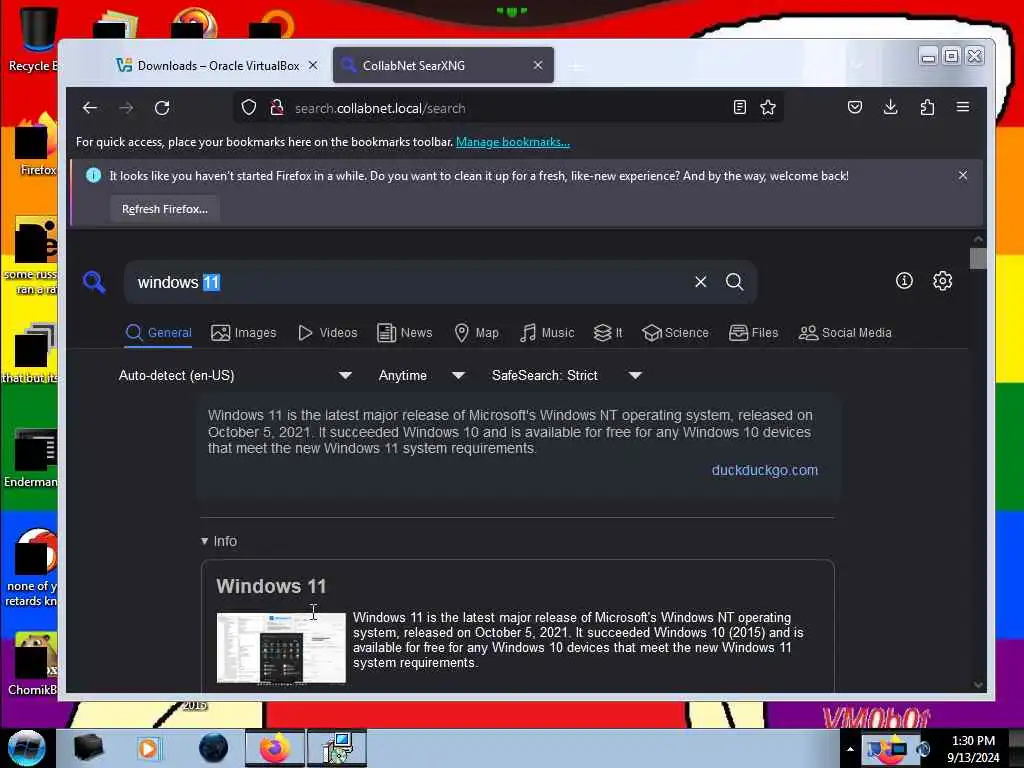Click the network setup taskbar icon
The width and height of the screenshot is (1024, 768).
click(338, 748)
